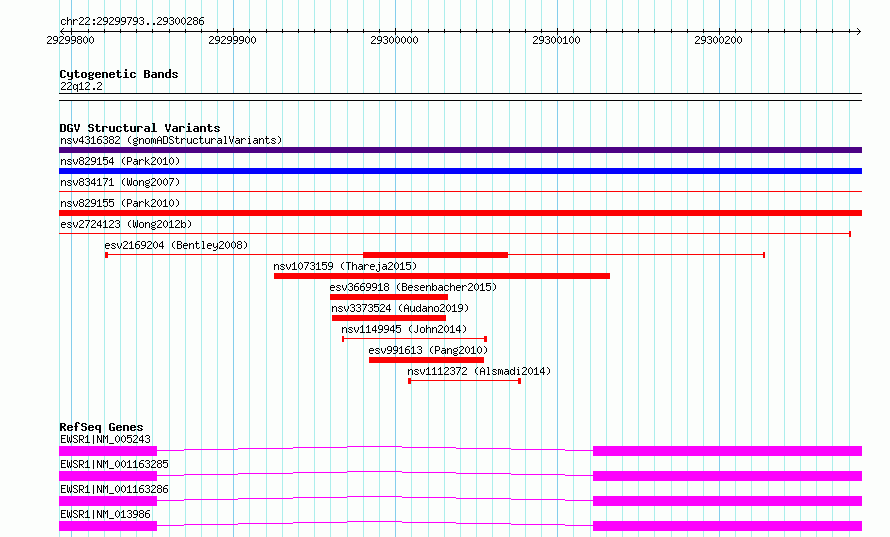Click the RefSeq Genes track title
890x537 pixels.
[x=101, y=427]
